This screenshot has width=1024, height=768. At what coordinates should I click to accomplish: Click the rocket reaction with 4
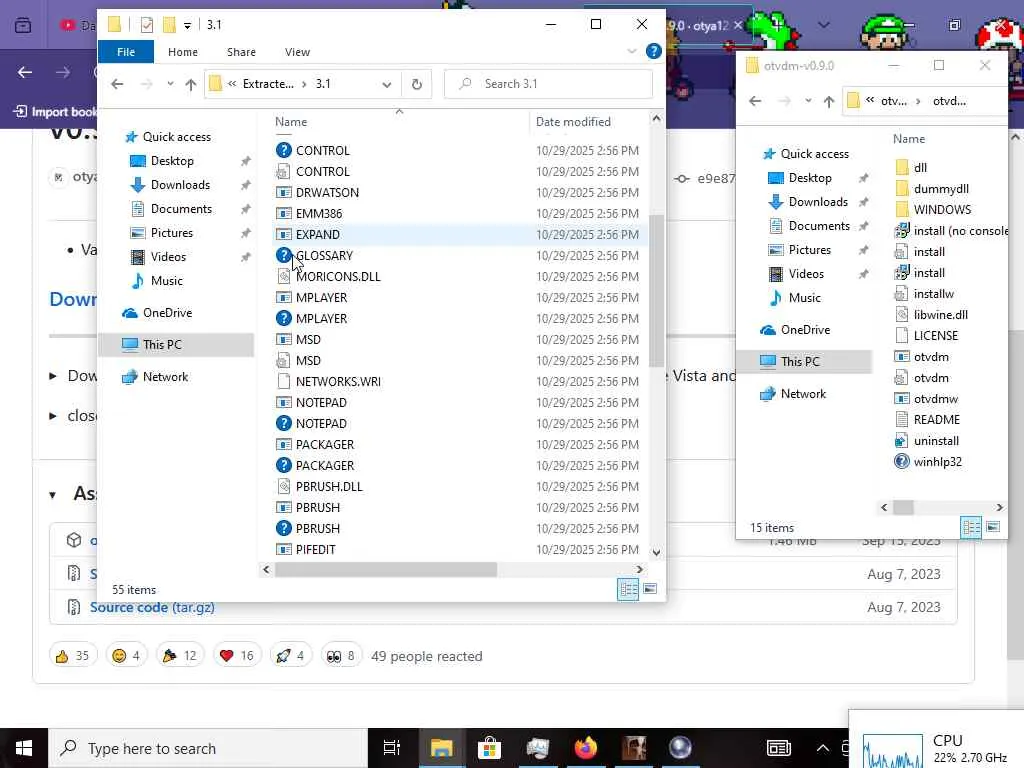pyautogui.click(x=291, y=656)
